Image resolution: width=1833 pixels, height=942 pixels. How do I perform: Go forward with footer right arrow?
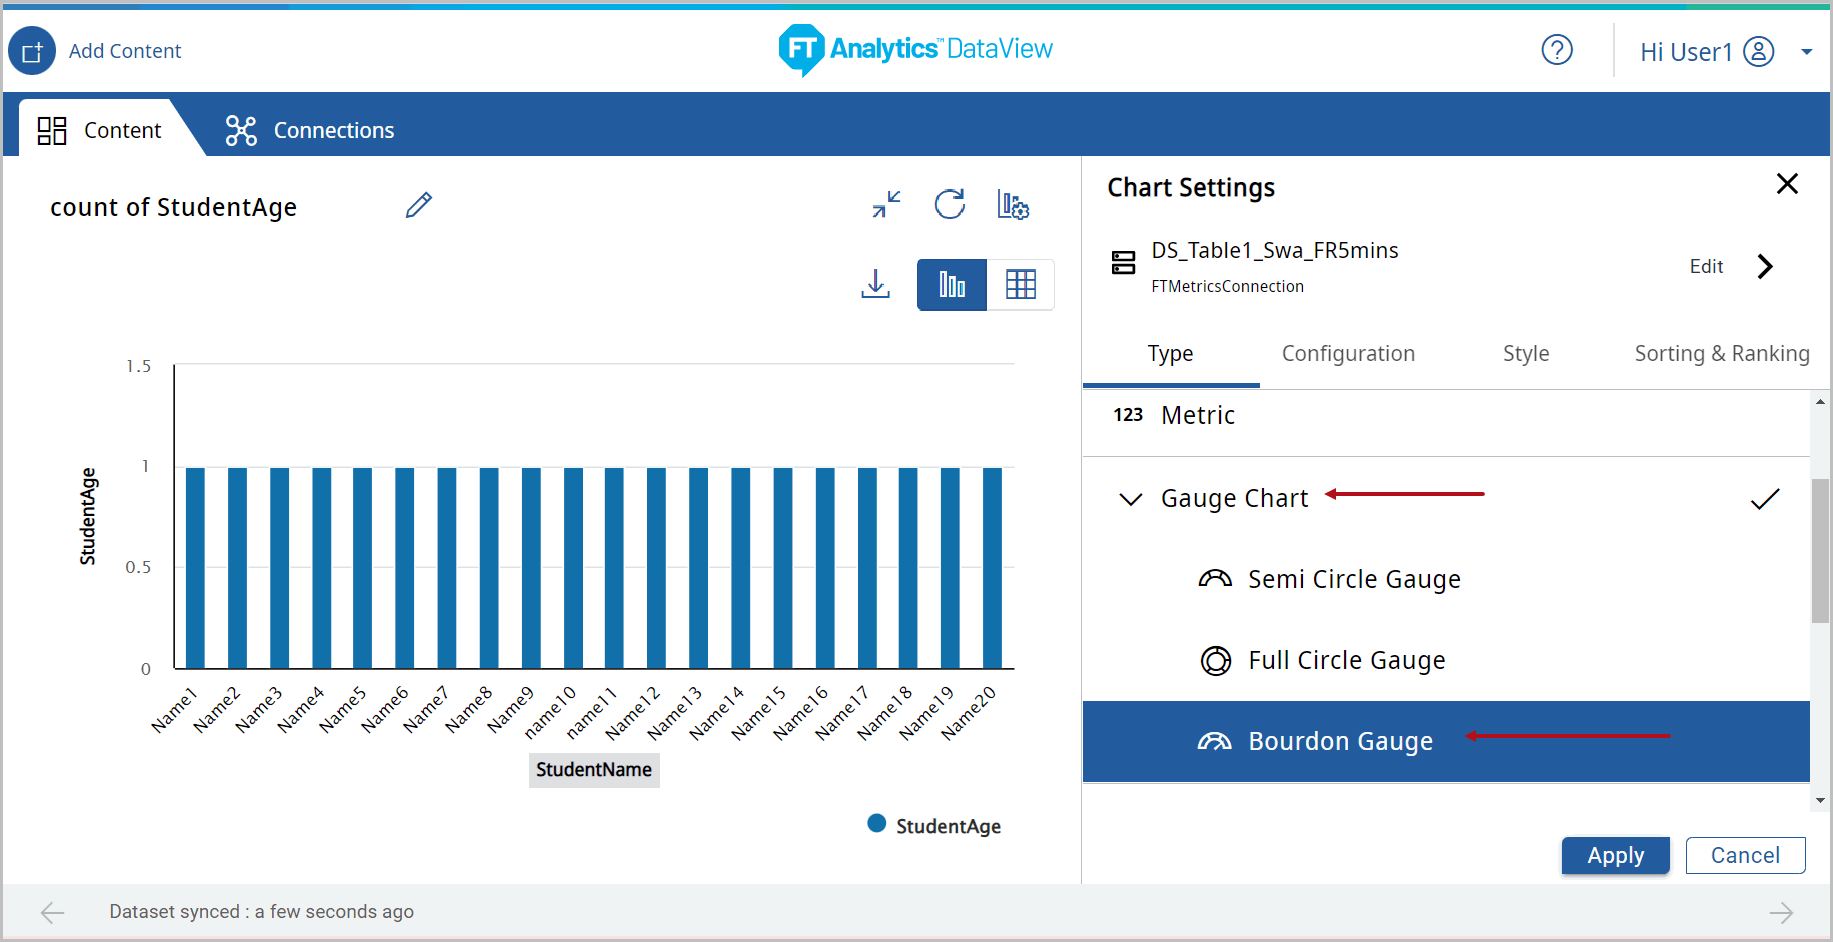(x=1781, y=912)
